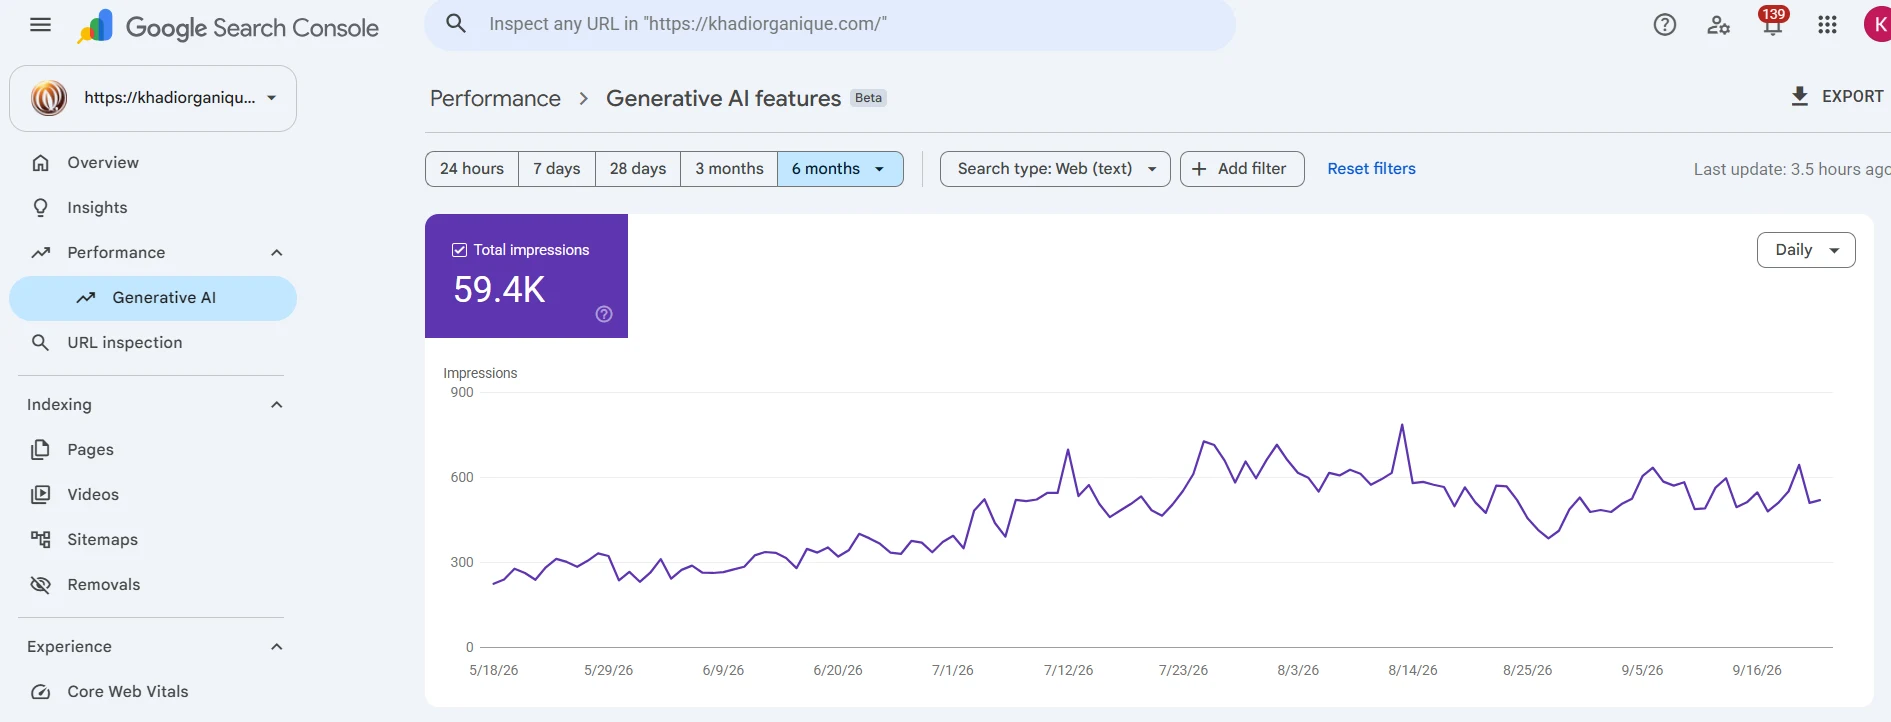
Task: Select the 24 hours range tab
Action: [x=472, y=169]
